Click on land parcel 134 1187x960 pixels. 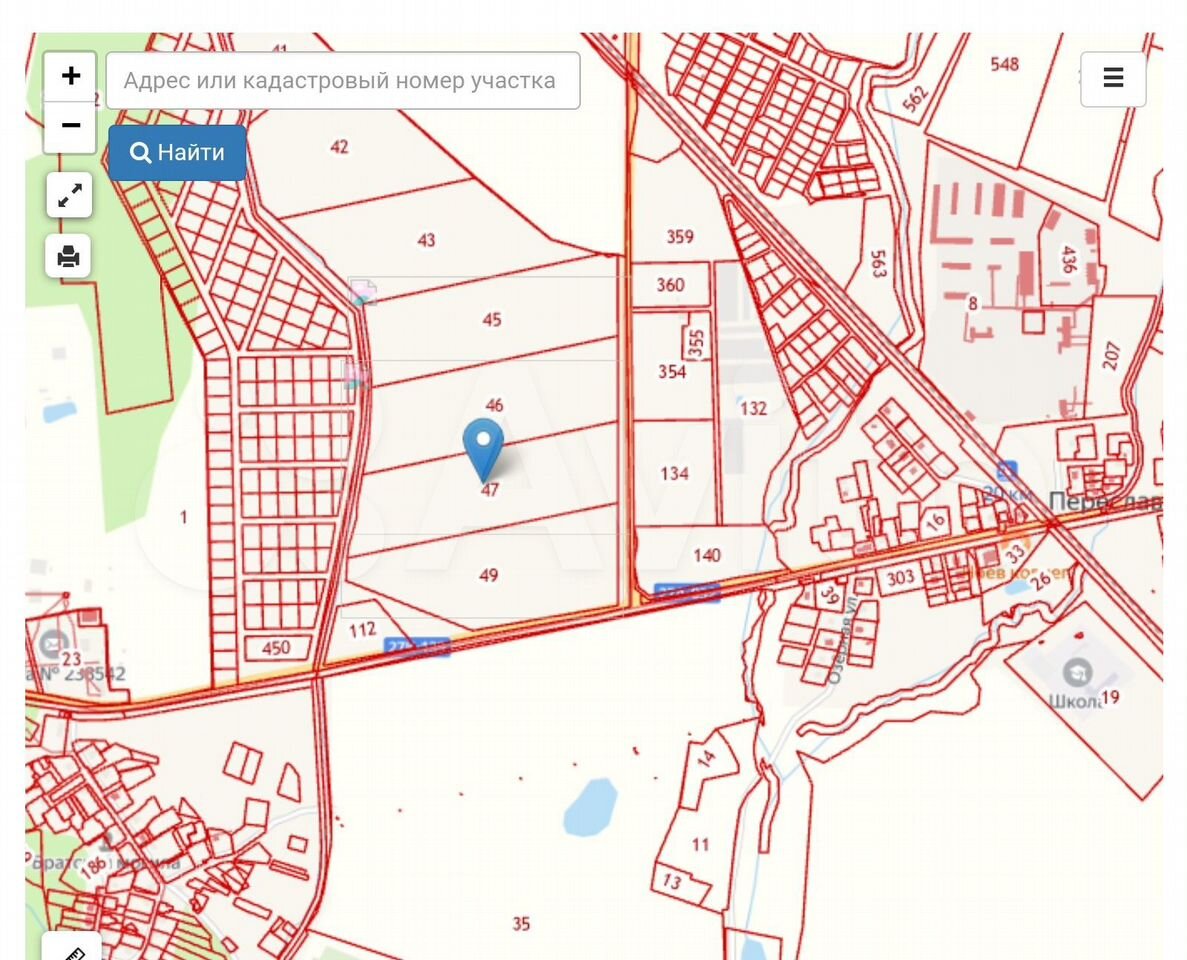[x=675, y=473]
